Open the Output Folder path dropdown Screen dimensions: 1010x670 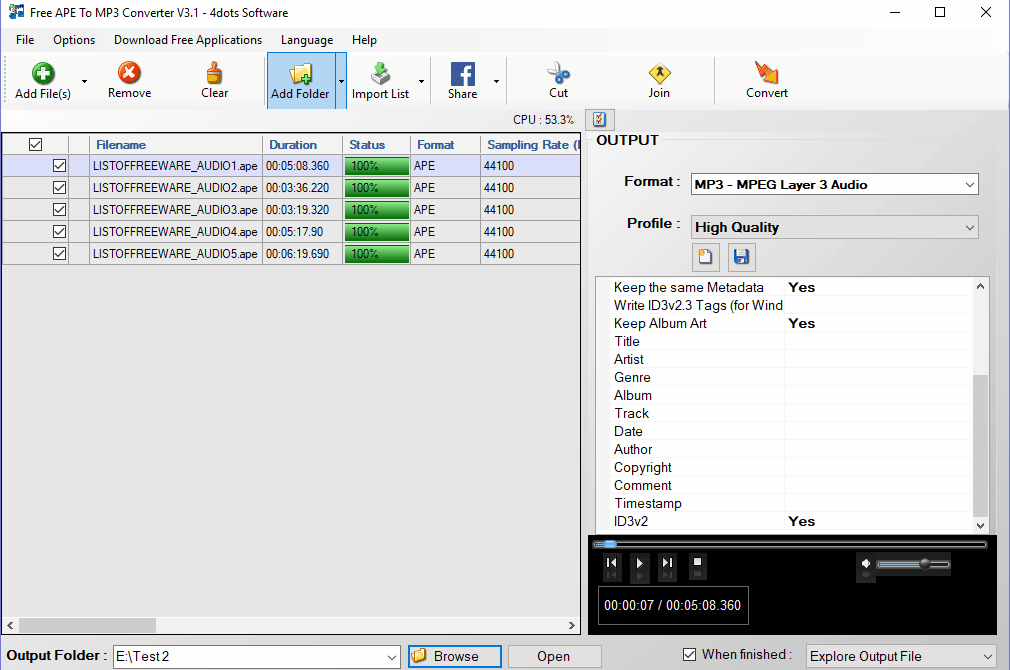(392, 657)
